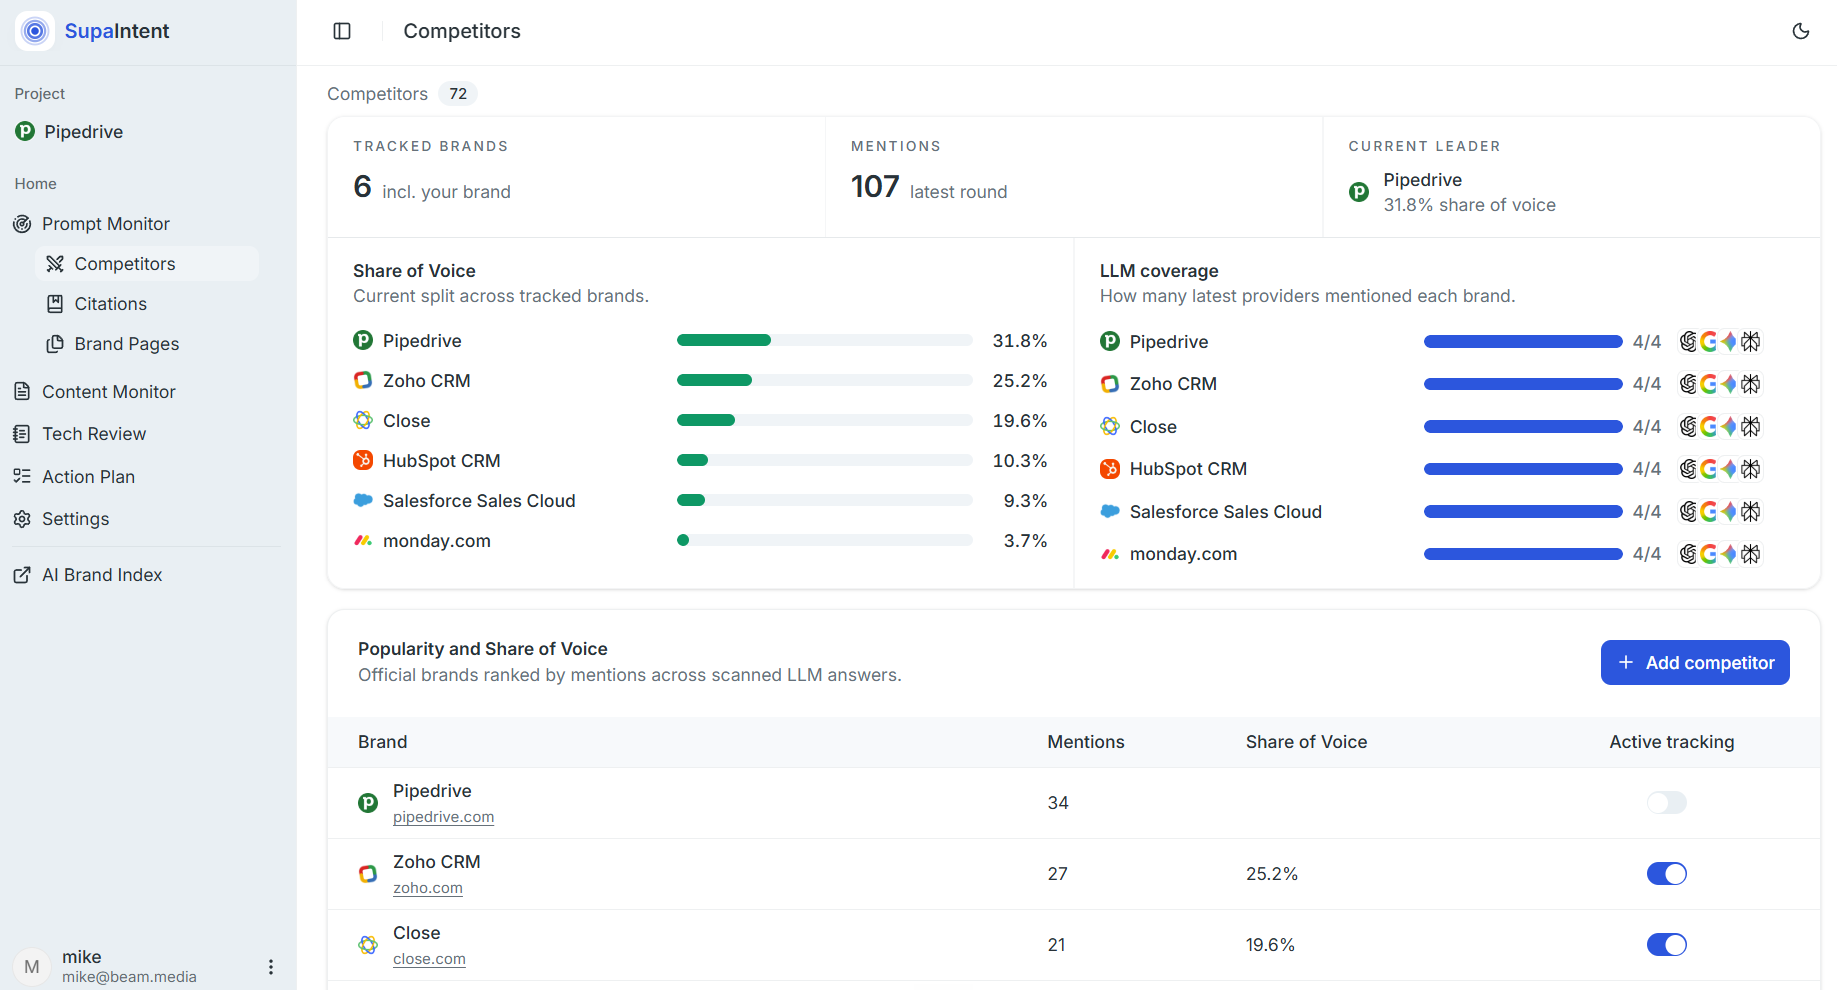
Task: Click the 27 mentions cell for Zoho CRM
Action: click(x=1058, y=874)
